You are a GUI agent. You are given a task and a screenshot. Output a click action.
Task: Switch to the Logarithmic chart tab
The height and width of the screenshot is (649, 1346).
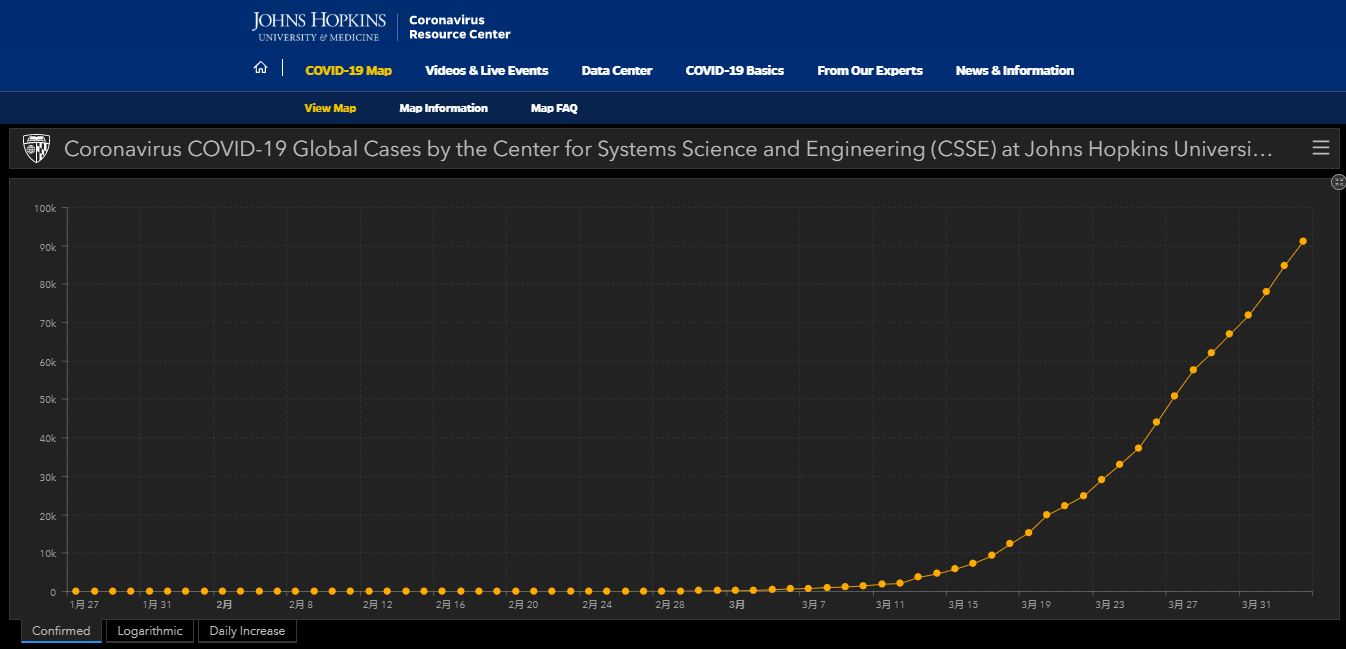click(150, 631)
